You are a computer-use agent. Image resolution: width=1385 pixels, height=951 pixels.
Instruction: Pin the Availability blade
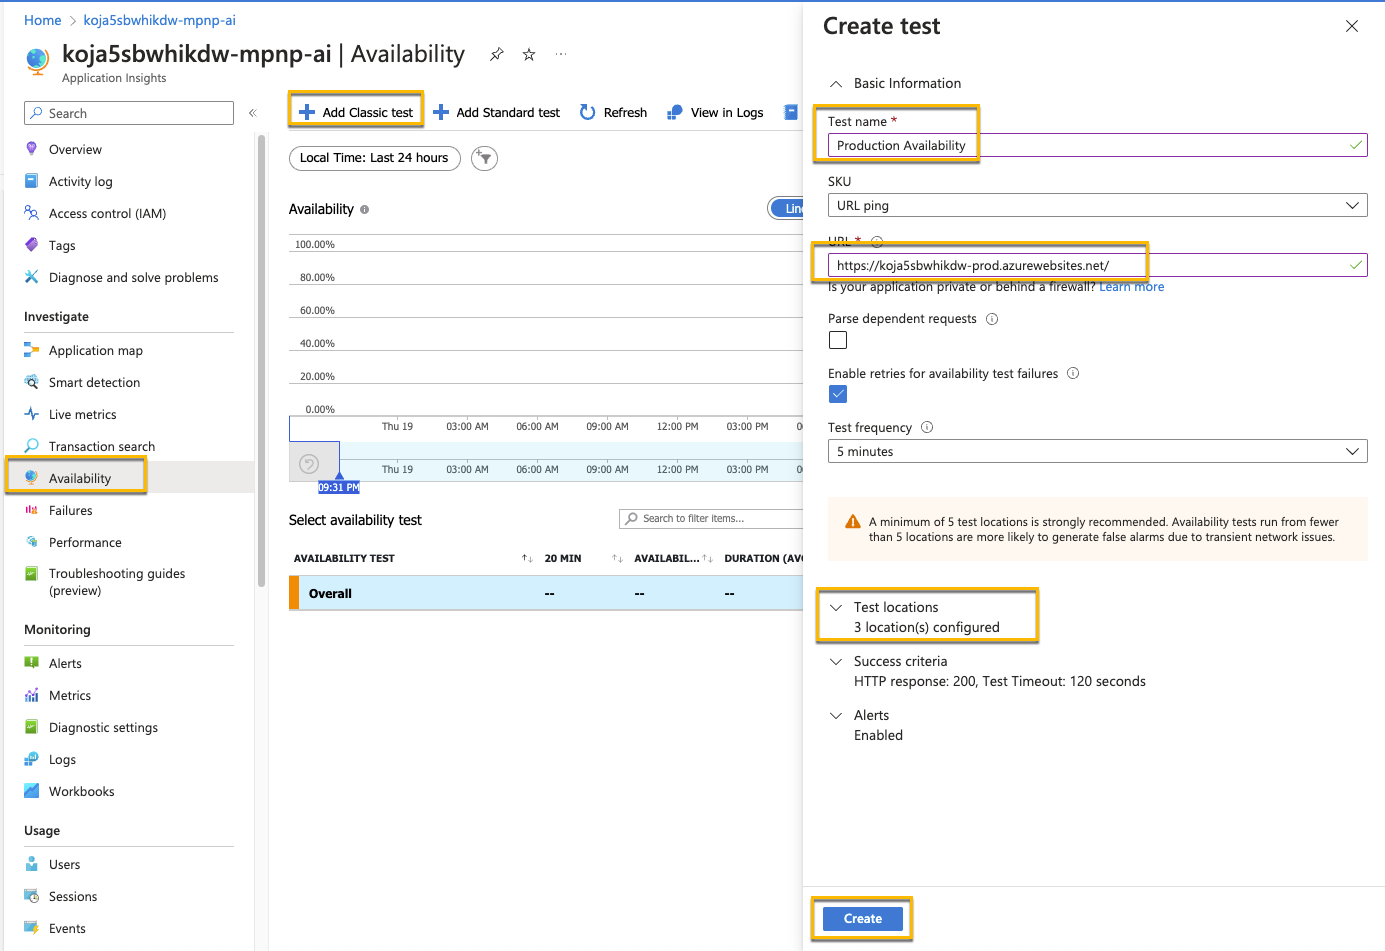tap(497, 54)
